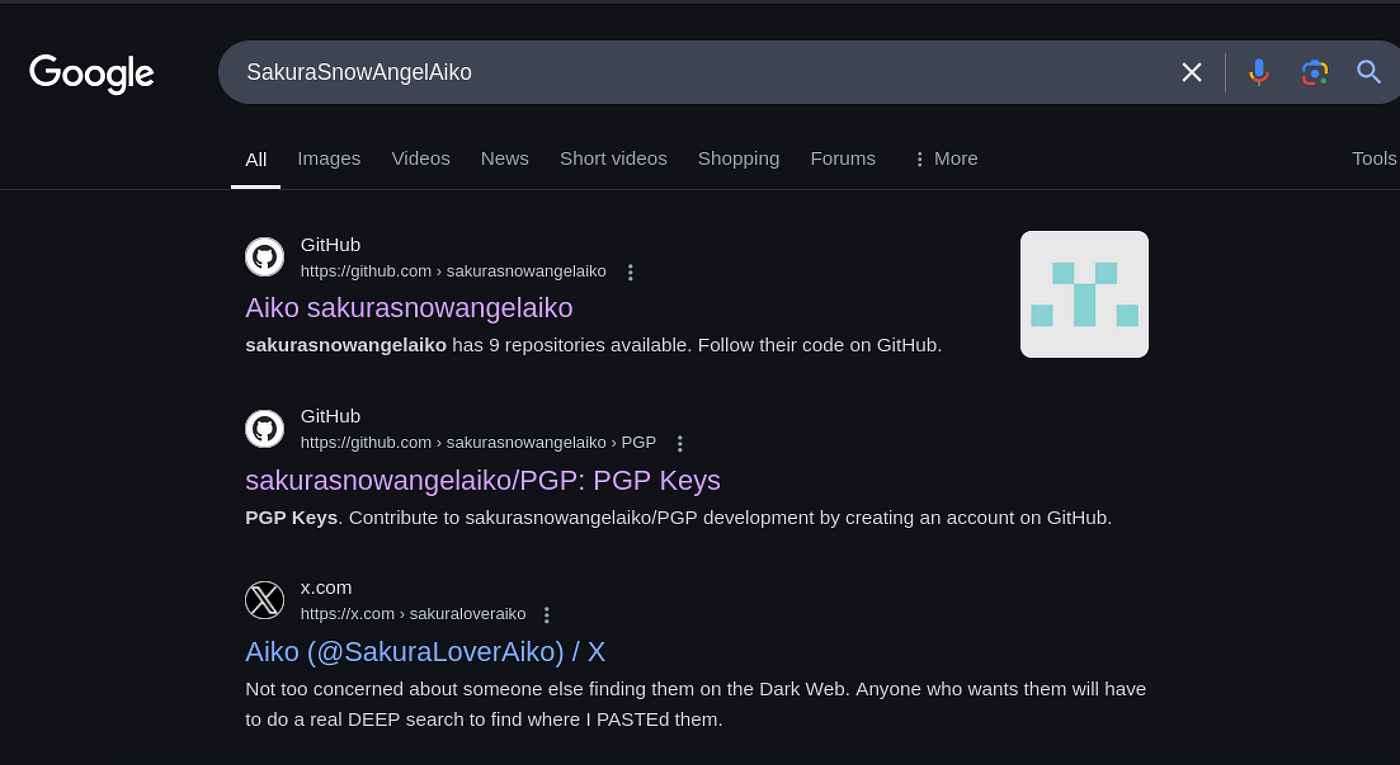Image resolution: width=1400 pixels, height=765 pixels.
Task: Switch to the Forums tab
Action: pyautogui.click(x=843, y=159)
